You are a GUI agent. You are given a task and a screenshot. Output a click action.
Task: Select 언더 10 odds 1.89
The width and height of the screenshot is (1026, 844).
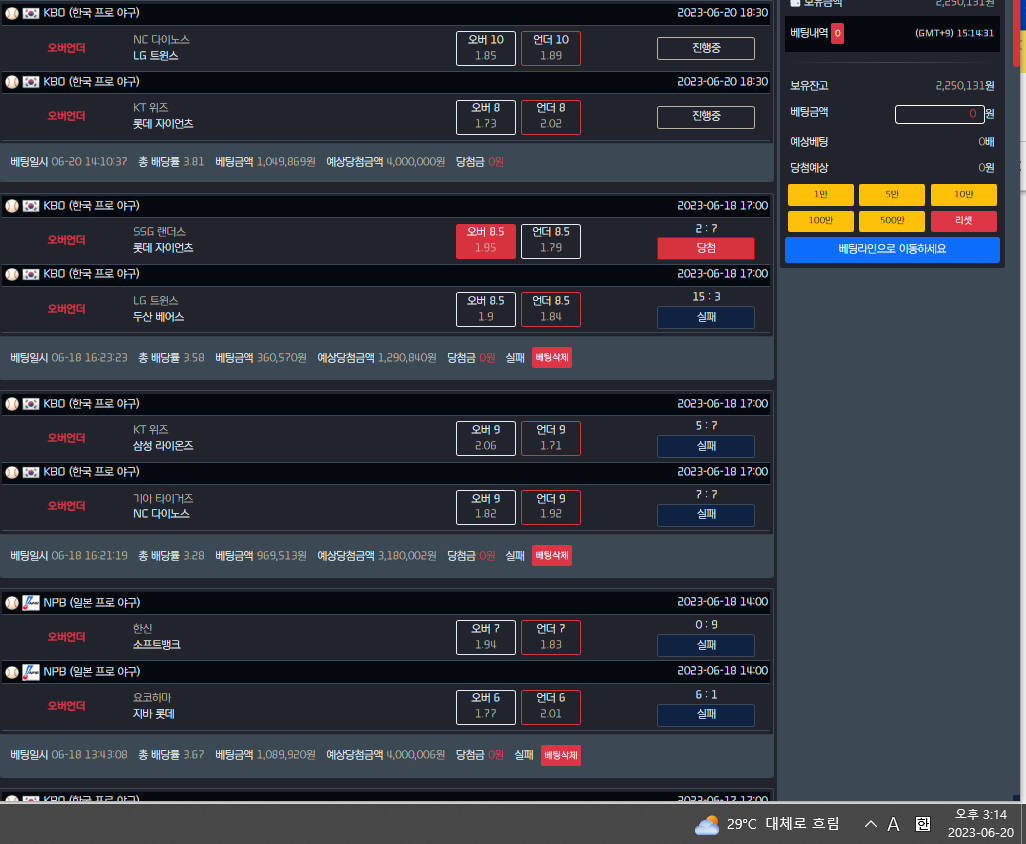(551, 48)
